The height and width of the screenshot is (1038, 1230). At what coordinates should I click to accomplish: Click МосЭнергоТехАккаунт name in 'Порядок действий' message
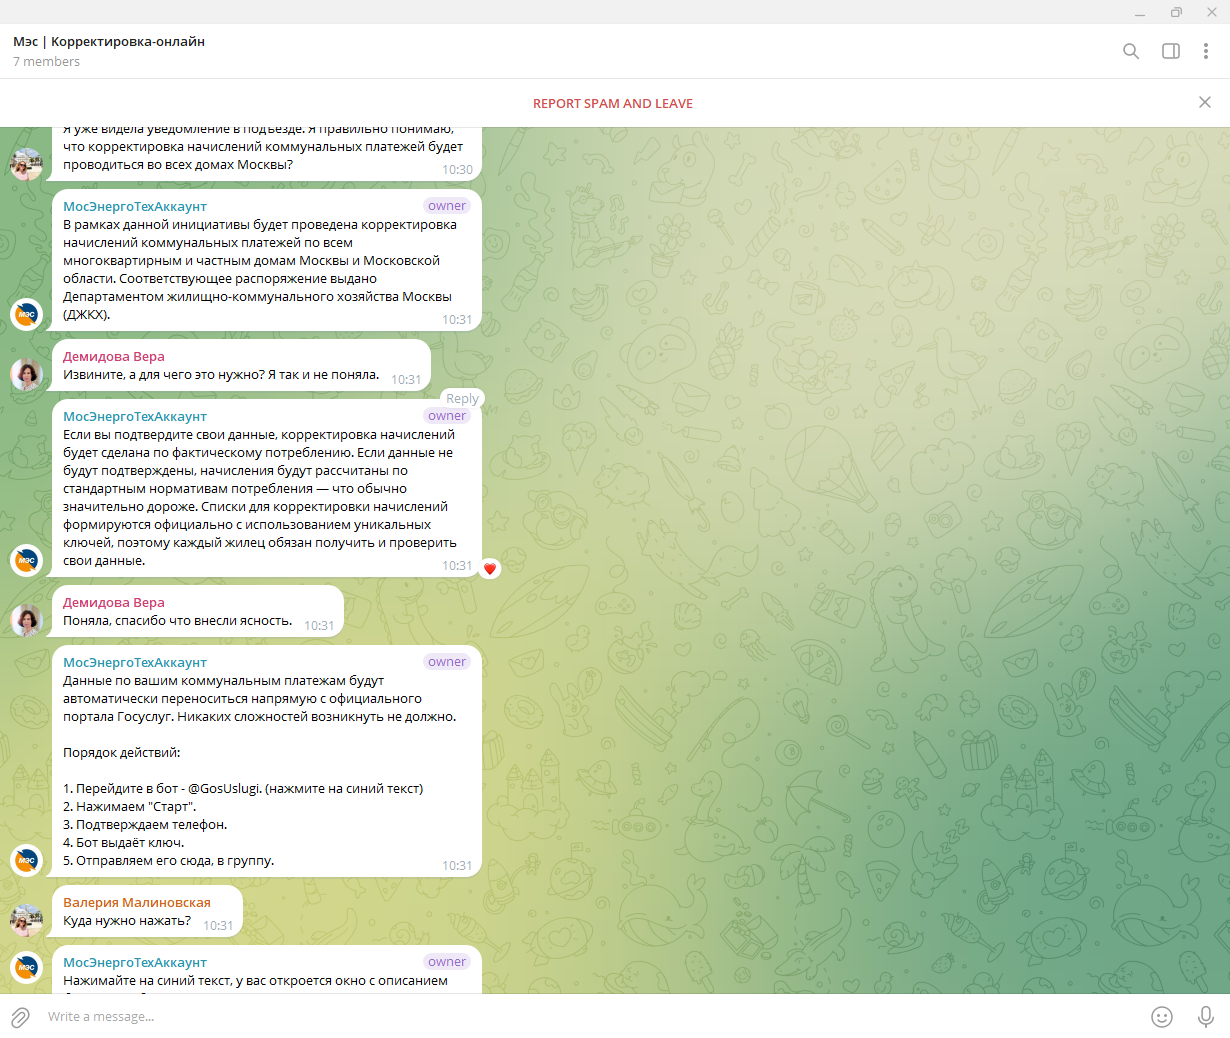[135, 662]
